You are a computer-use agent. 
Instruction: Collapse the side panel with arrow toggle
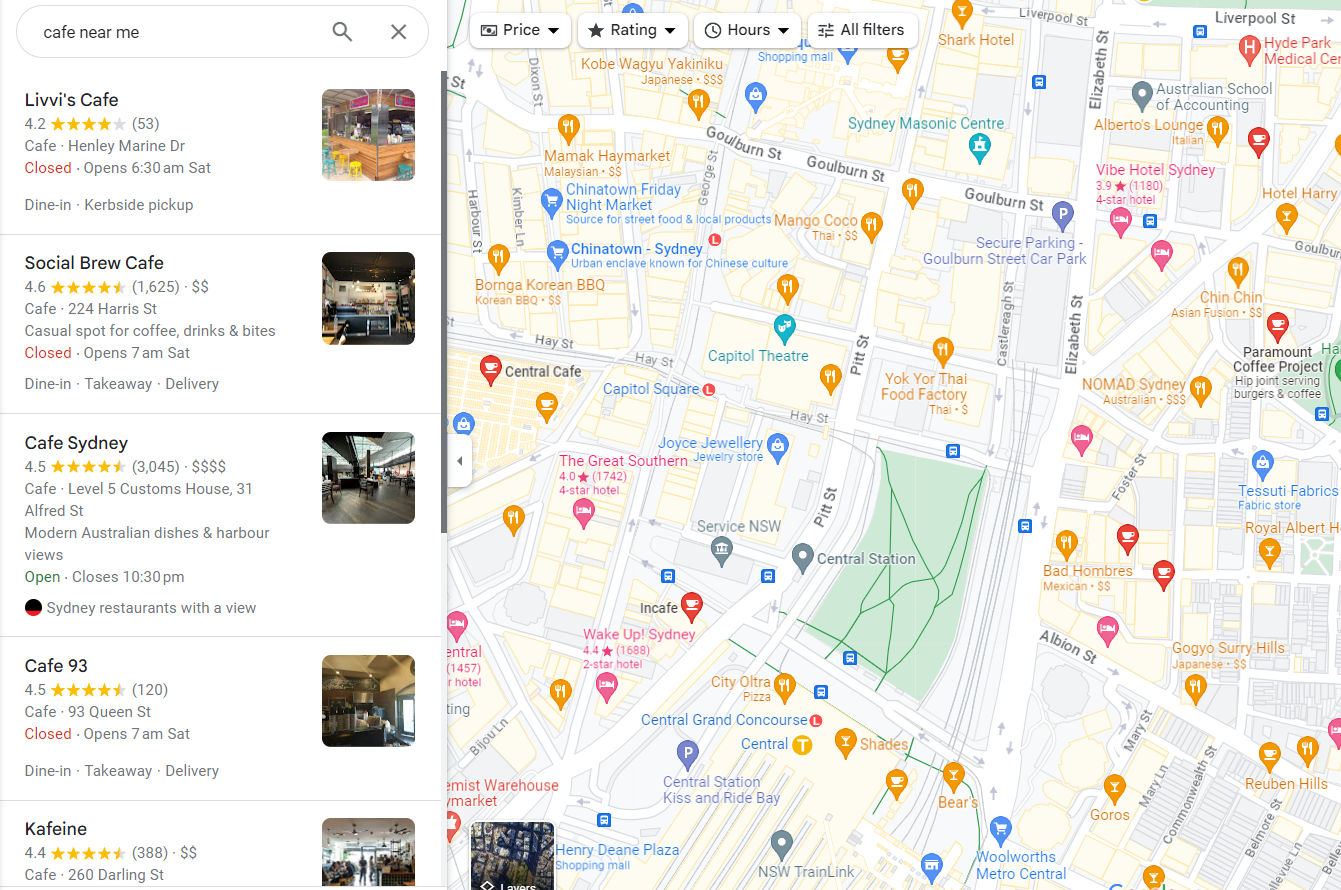(x=459, y=461)
